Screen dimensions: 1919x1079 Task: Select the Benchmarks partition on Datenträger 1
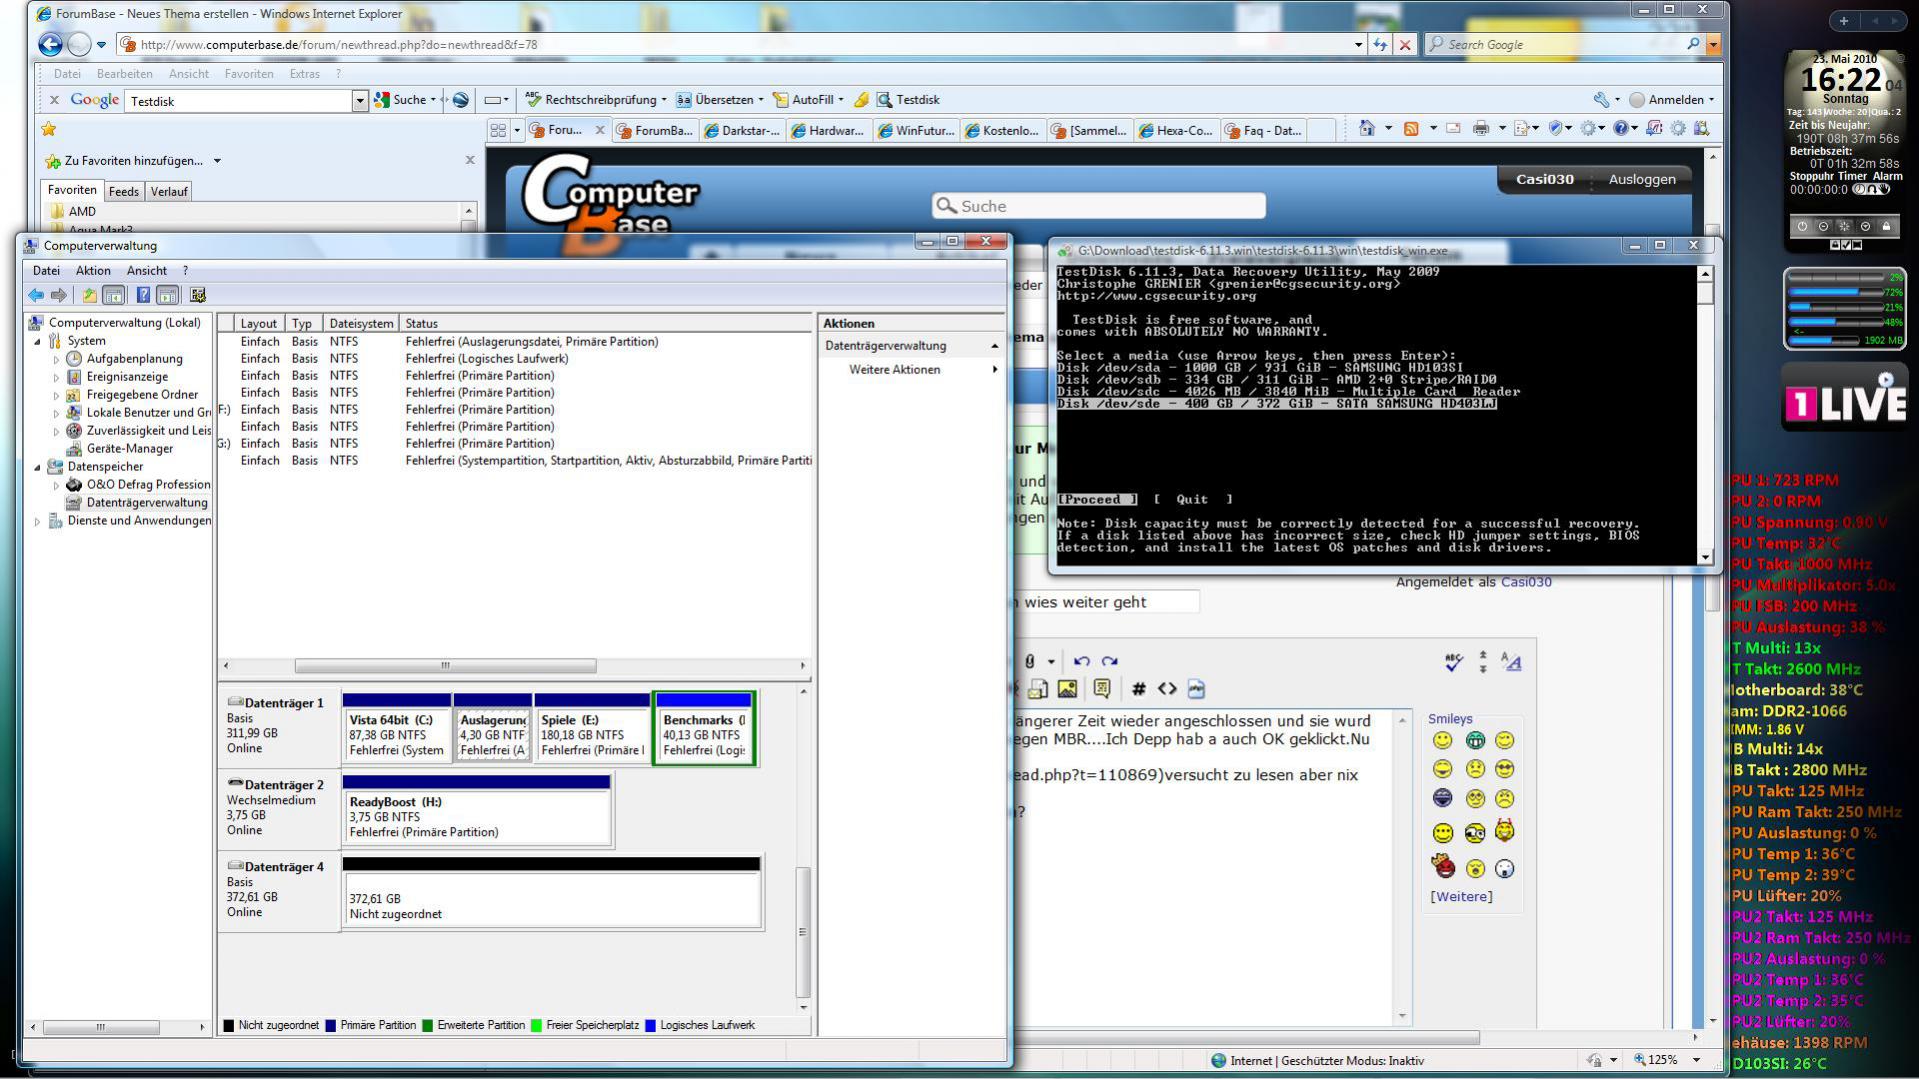(x=704, y=727)
